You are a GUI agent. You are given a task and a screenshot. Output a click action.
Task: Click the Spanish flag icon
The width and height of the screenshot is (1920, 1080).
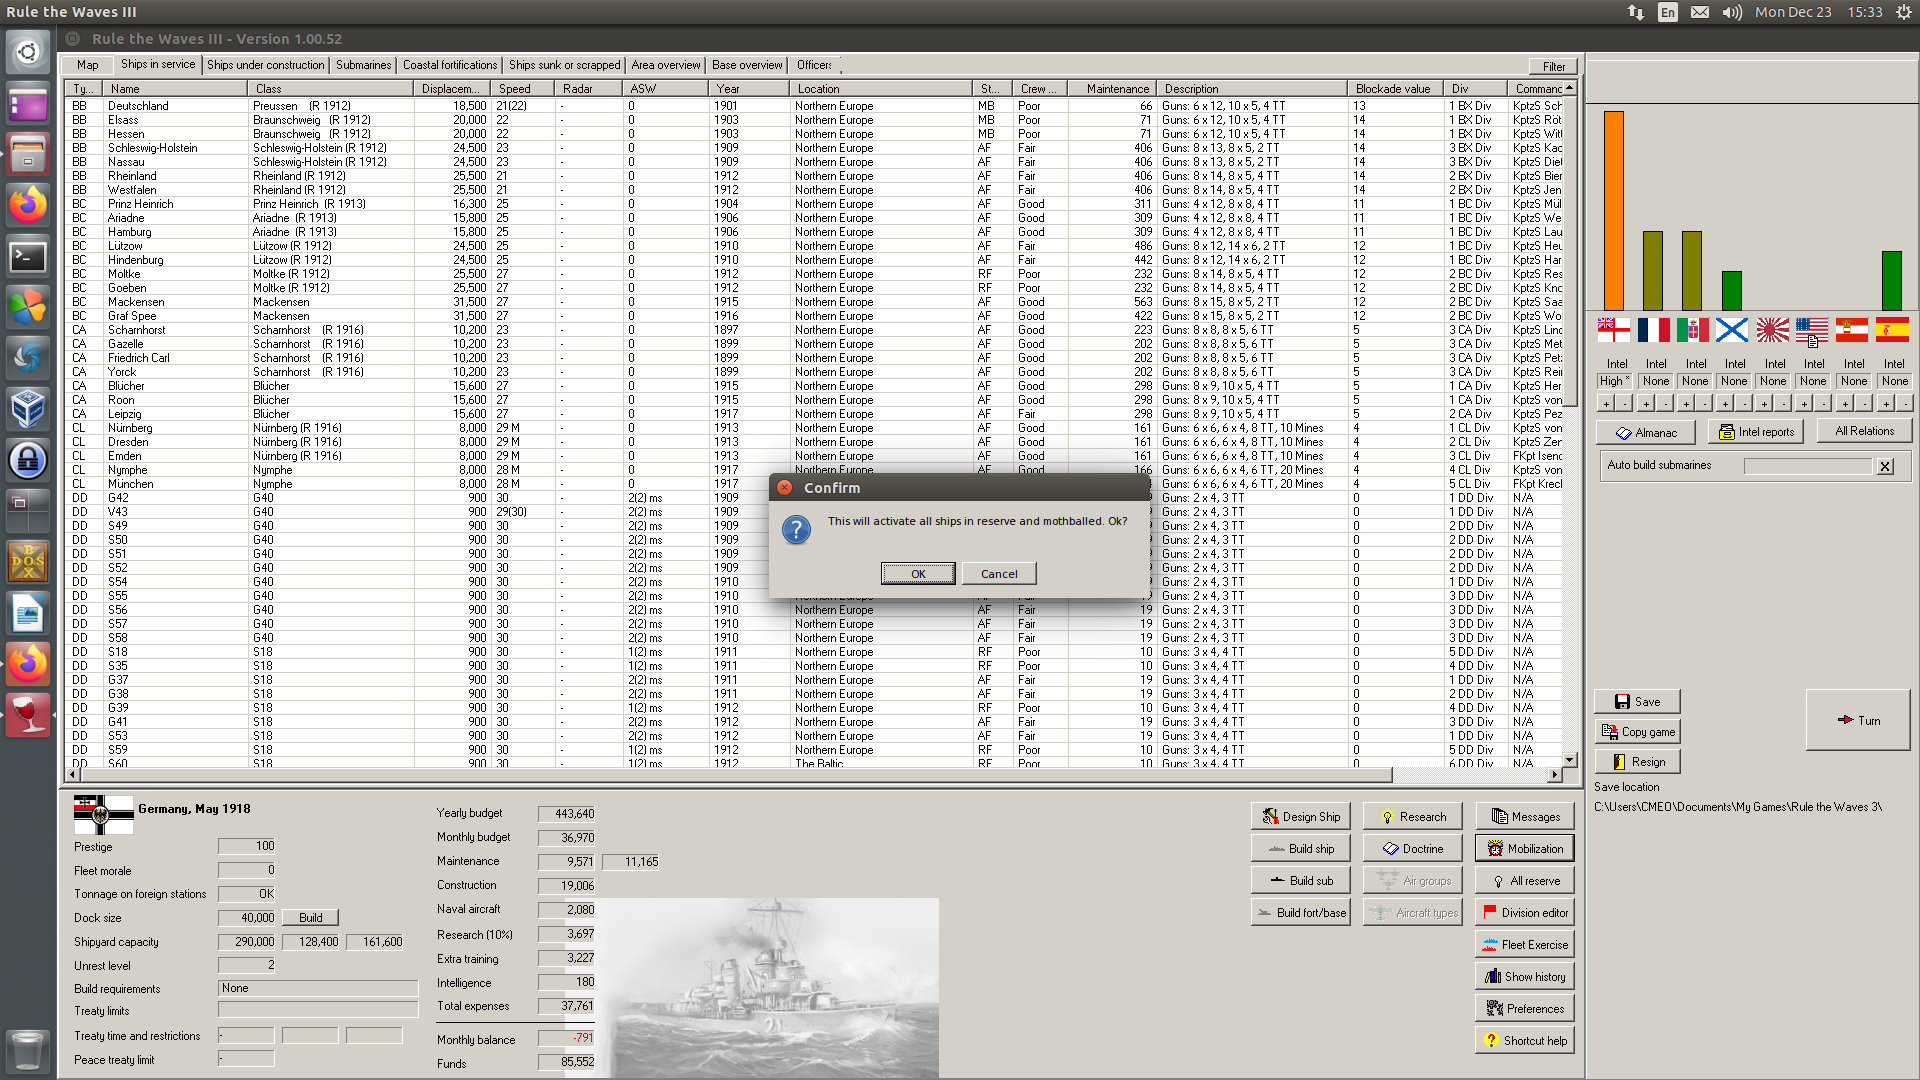[x=1891, y=330]
